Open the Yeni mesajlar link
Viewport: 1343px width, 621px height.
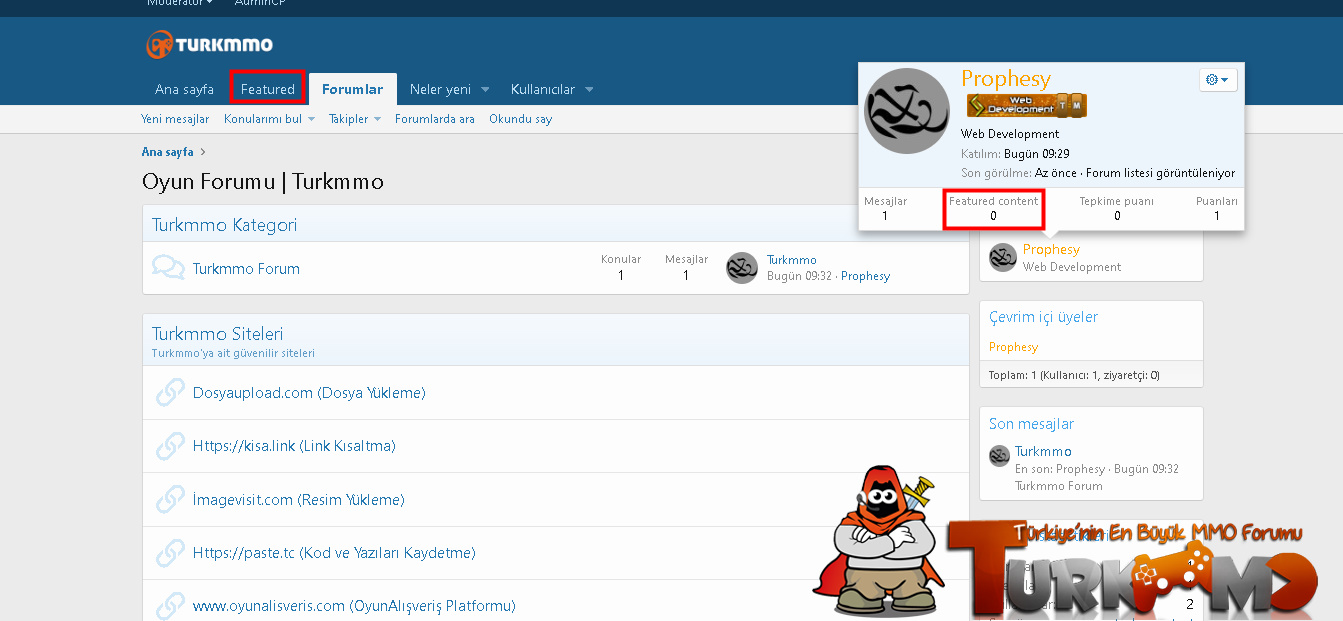pos(175,119)
